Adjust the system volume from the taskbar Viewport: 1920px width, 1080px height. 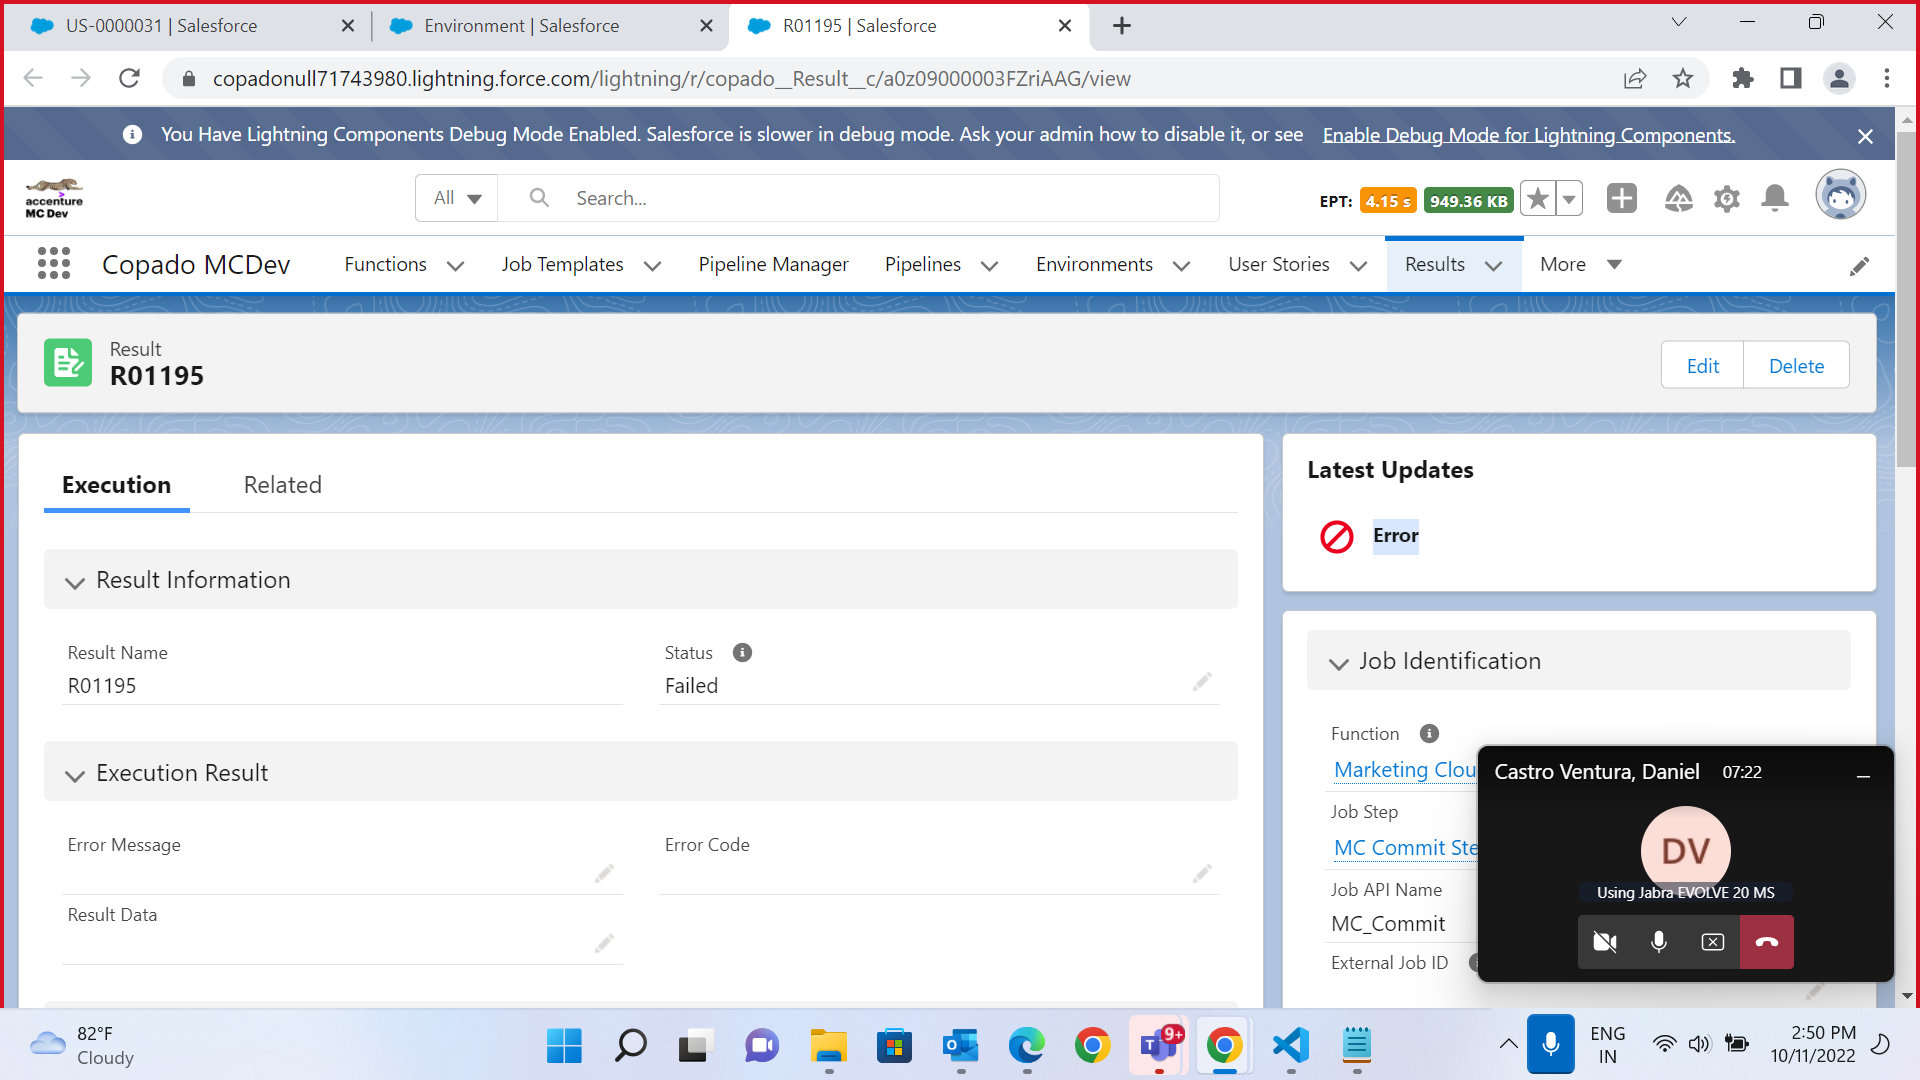(1700, 1044)
